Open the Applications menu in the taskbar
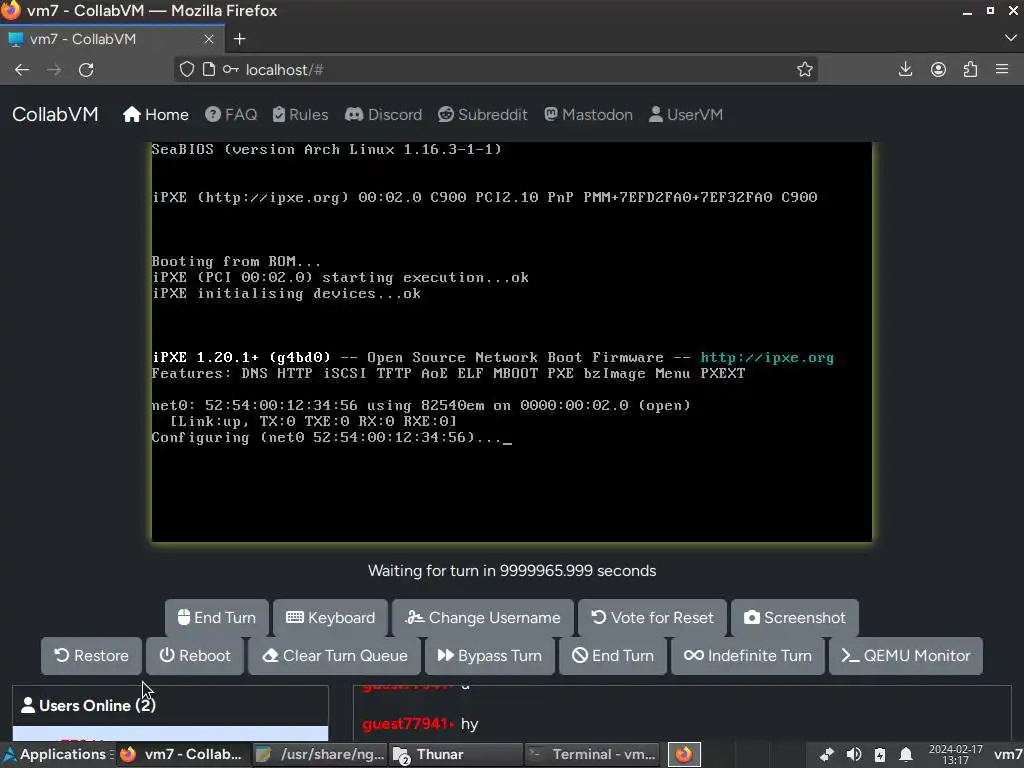The height and width of the screenshot is (768, 1024). click(57, 754)
